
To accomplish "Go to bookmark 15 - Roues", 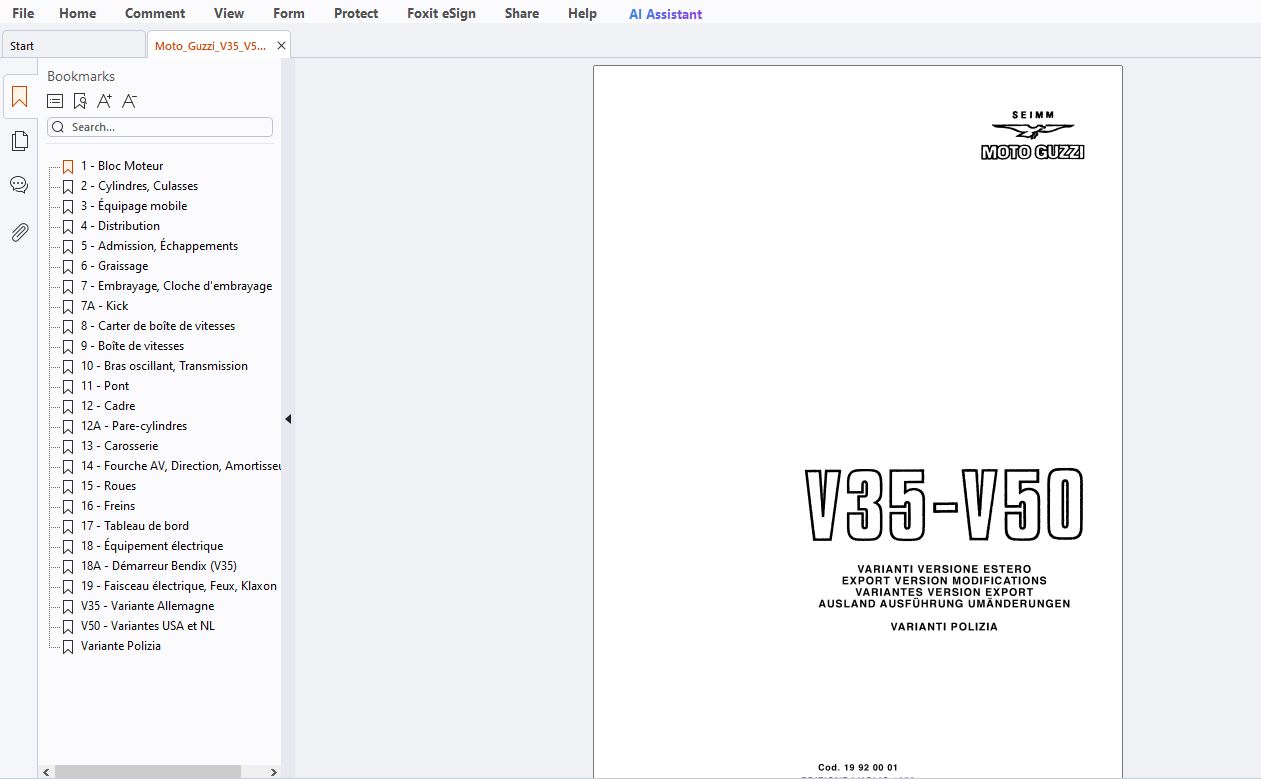I will click(108, 486).
